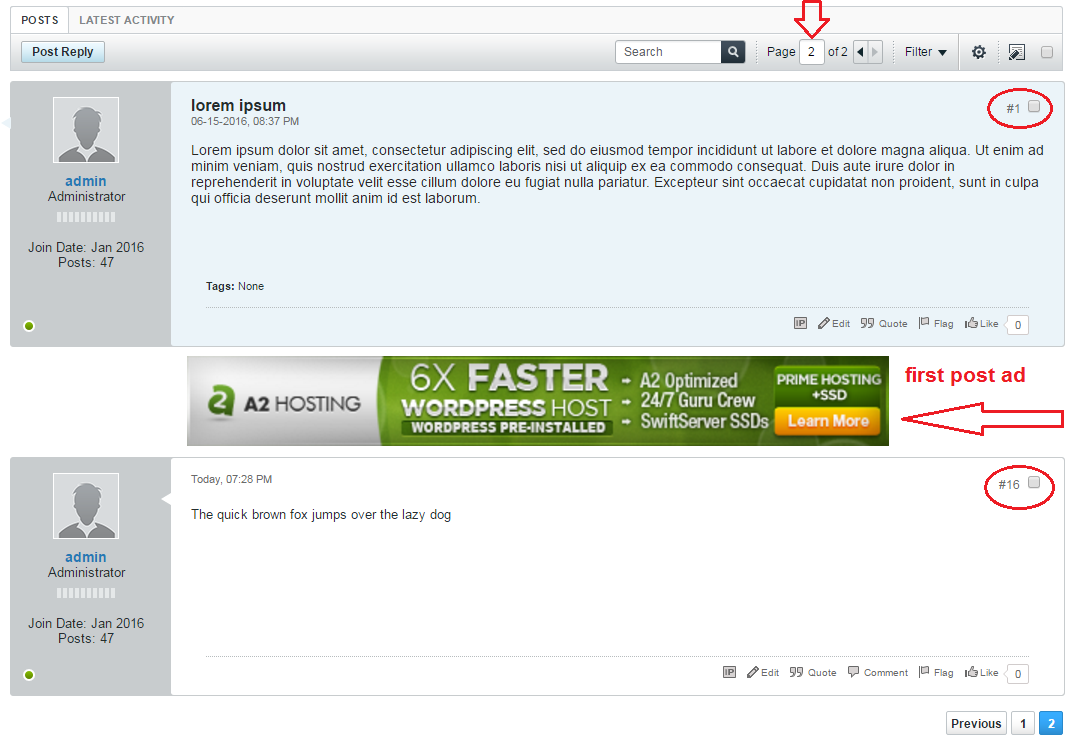Viewport: 1075px width, 743px height.
Task: Click like count on post #16
Action: [1017, 674]
